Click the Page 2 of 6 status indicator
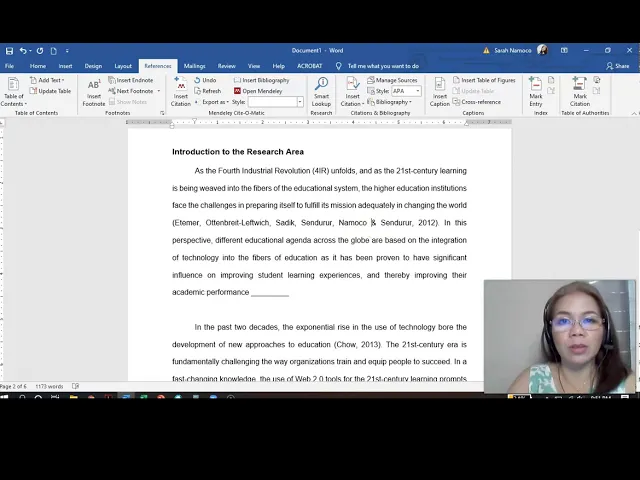The width and height of the screenshot is (640, 480). (x=13, y=387)
